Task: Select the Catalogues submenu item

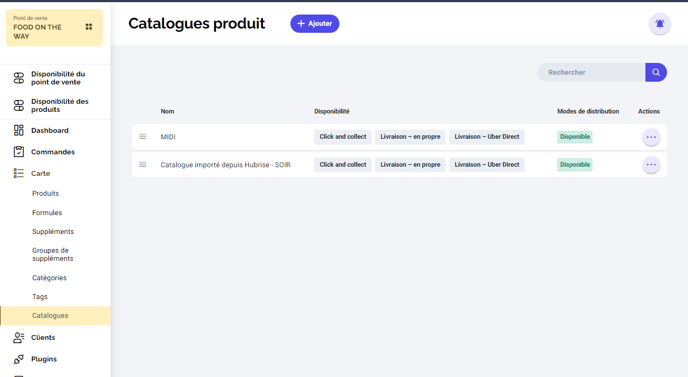Action: 55,316
